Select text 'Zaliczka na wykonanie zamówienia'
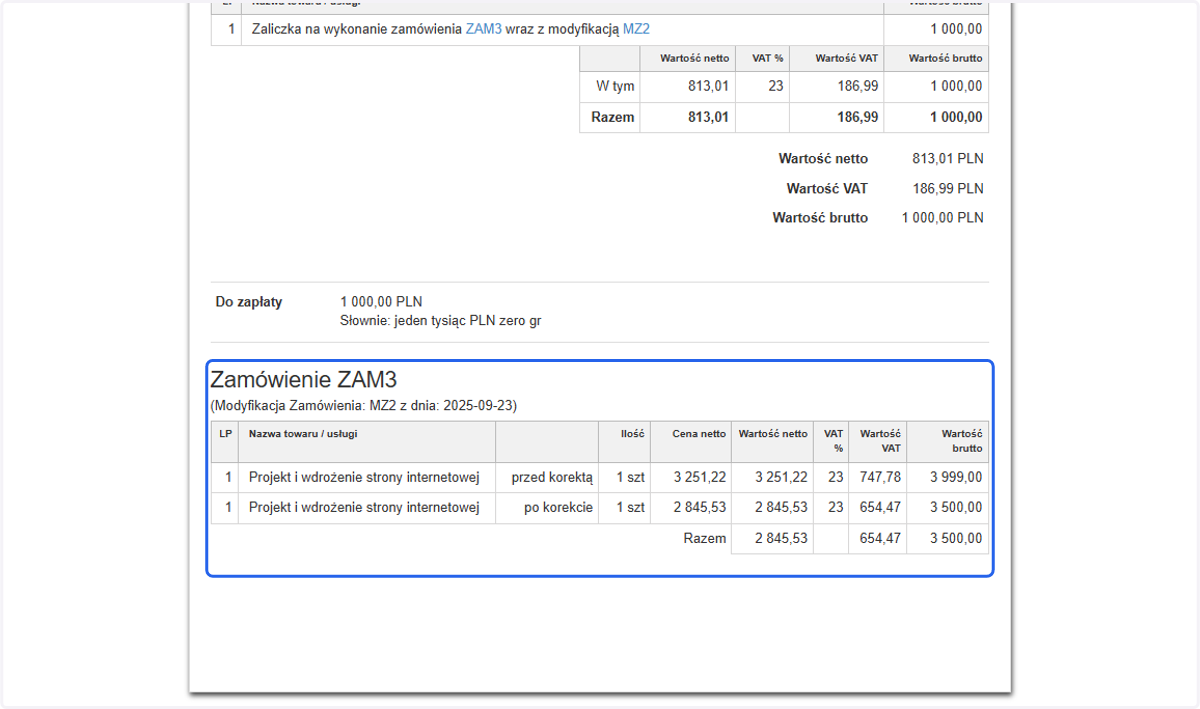1200x709 pixels. (x=357, y=30)
